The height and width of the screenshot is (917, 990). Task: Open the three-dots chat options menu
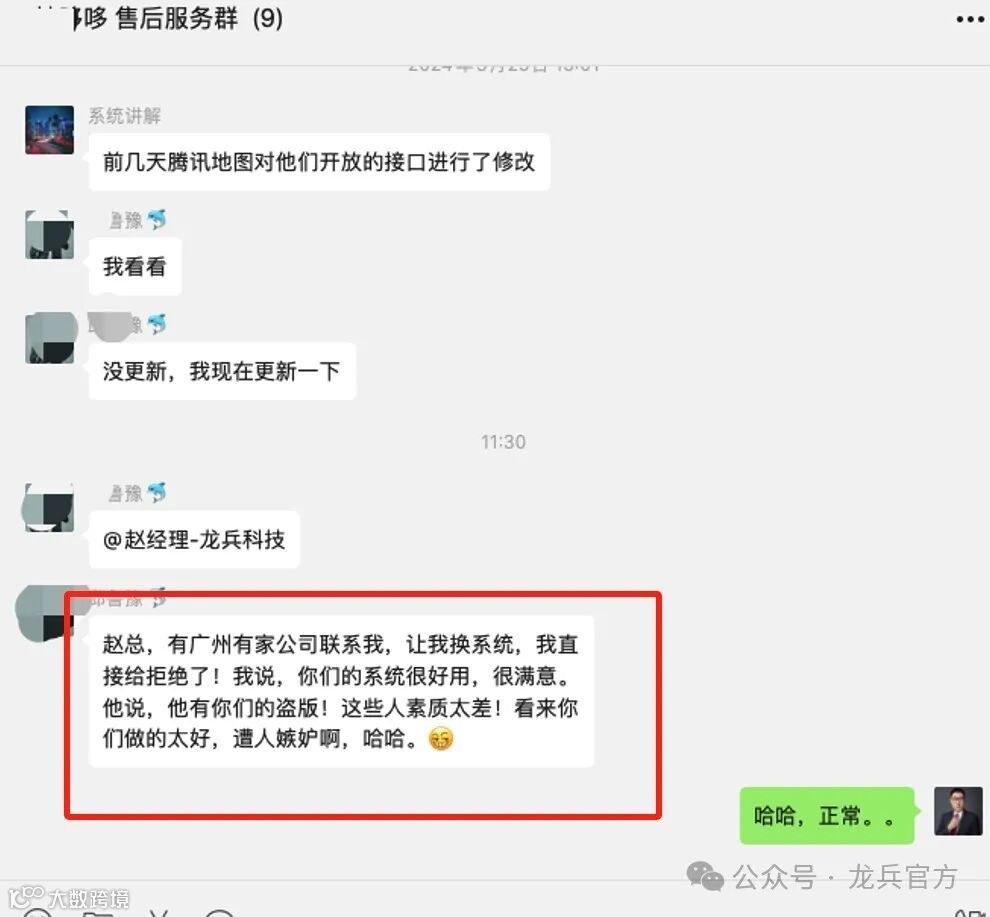coord(970,19)
